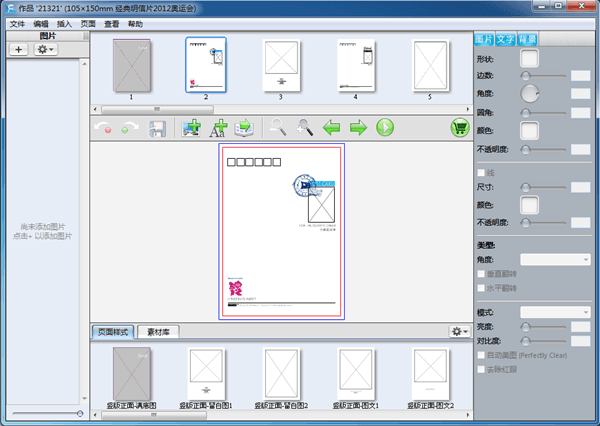
Task: Click the add text toolbar icon
Action: 218,128
